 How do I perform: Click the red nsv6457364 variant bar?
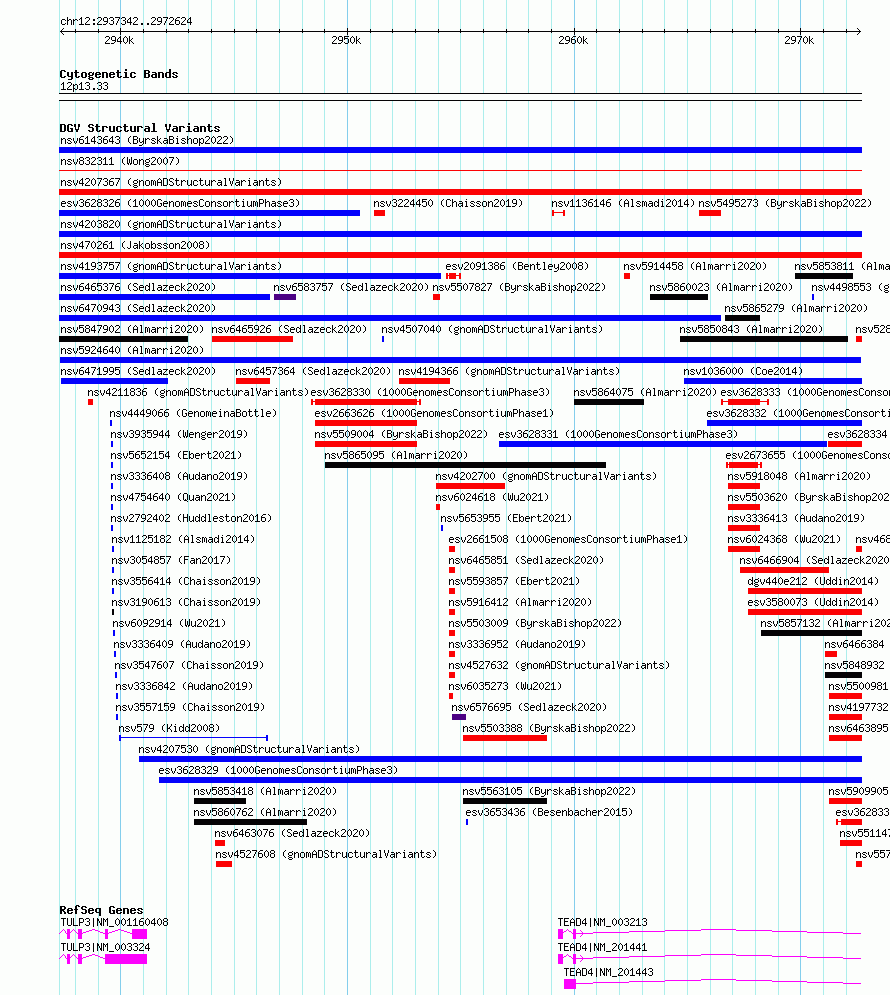(x=253, y=381)
